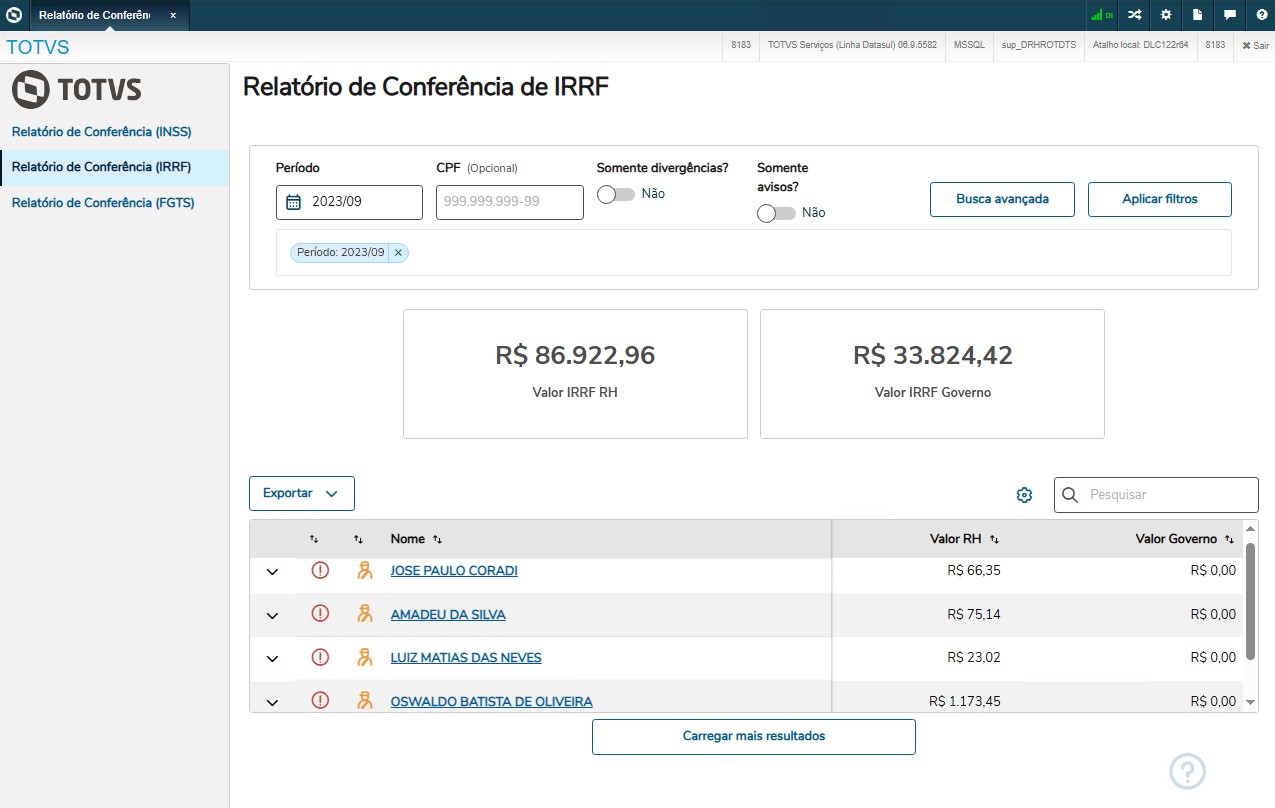The height and width of the screenshot is (808, 1275).
Task: Remove the Período: 2023/09 filter tag
Action: coord(398,253)
